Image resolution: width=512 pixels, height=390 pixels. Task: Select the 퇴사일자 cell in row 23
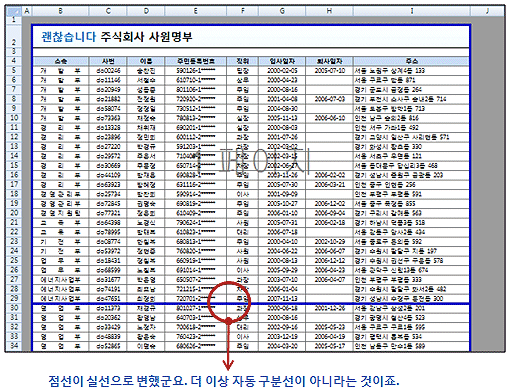pos(329,241)
